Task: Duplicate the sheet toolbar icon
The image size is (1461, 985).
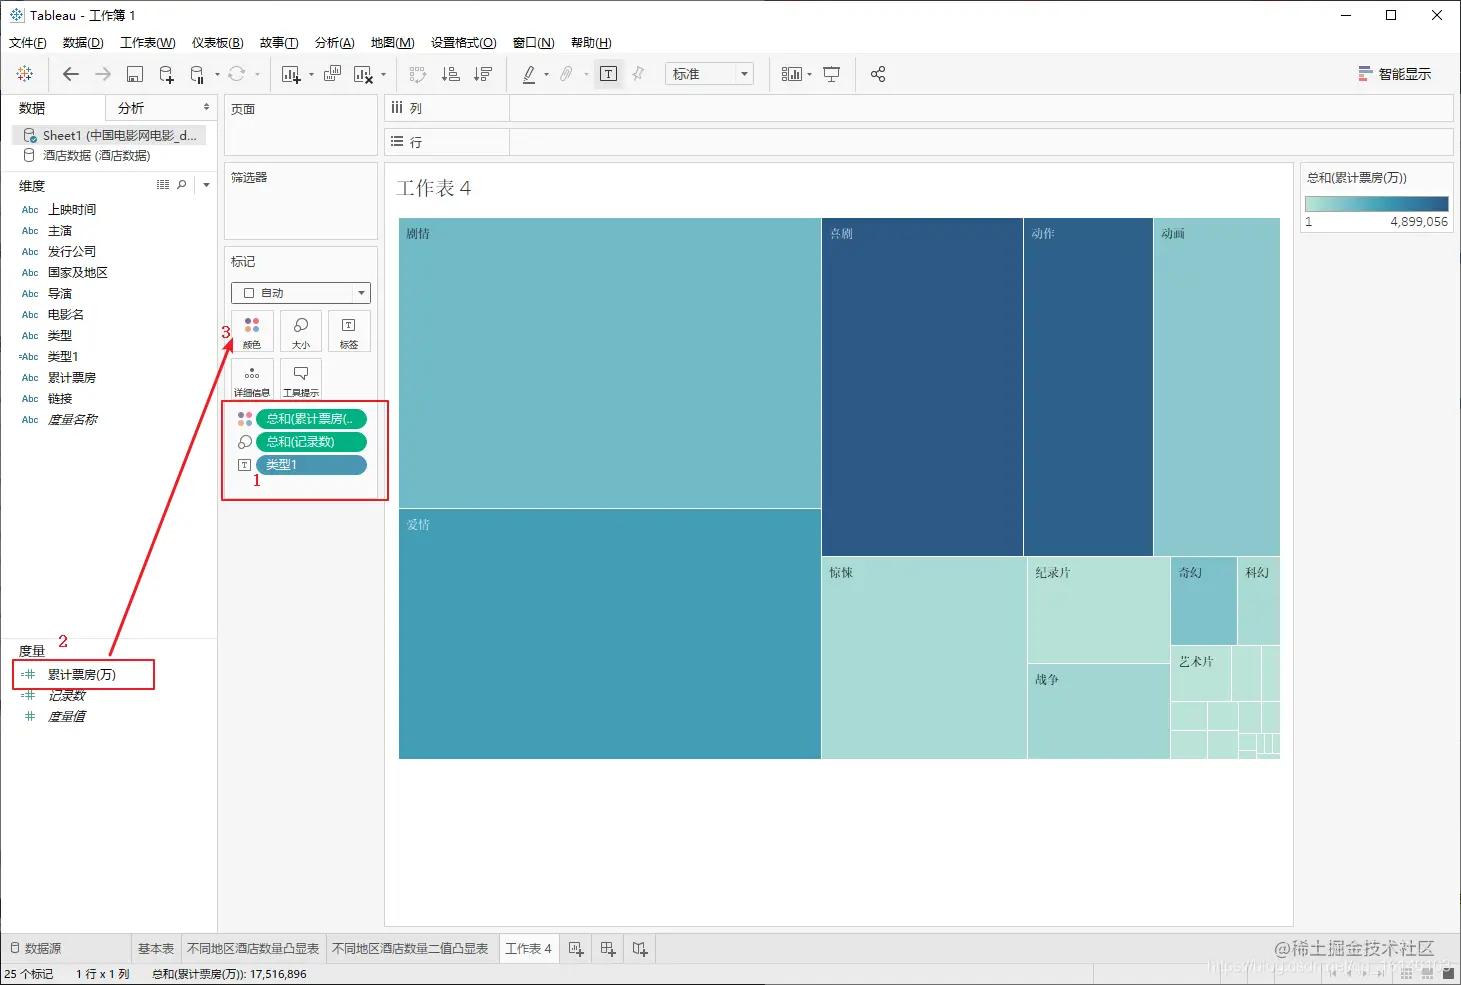Action: 332,74
